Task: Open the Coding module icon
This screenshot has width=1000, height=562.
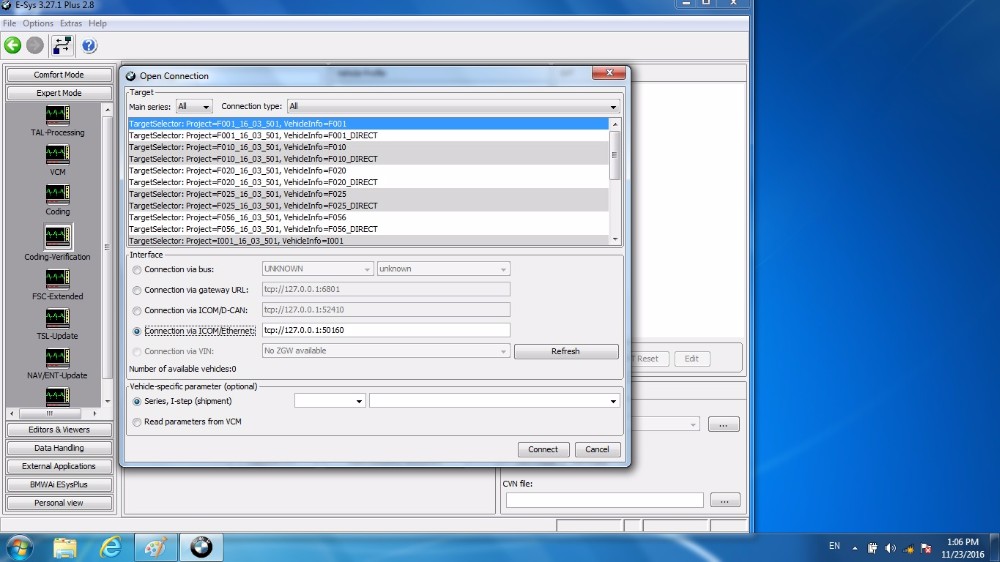Action: [58, 193]
